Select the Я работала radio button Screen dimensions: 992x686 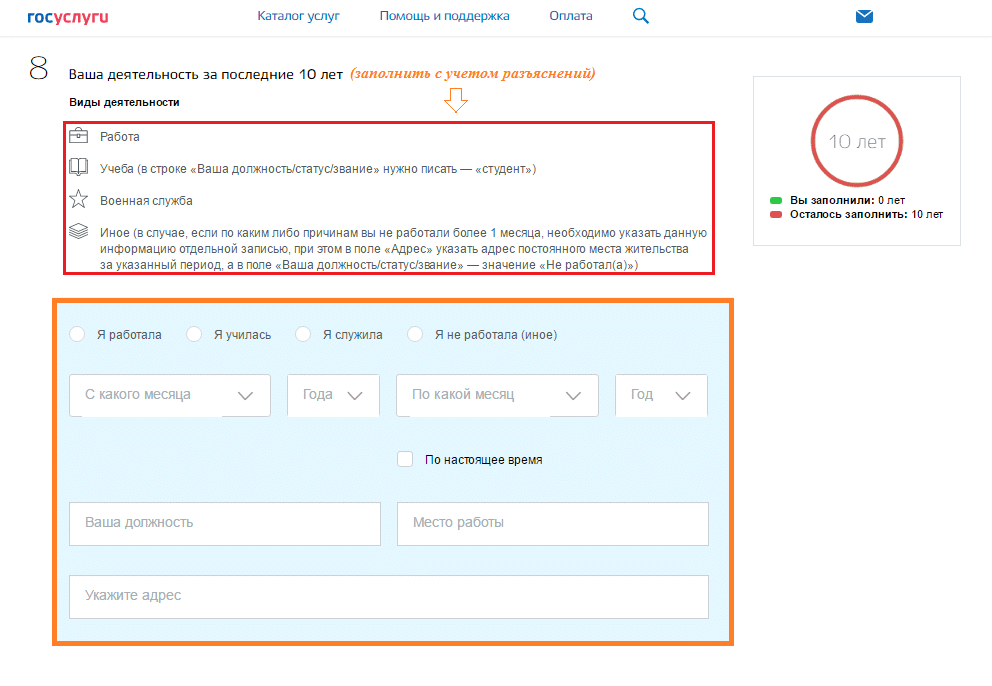coord(77,335)
